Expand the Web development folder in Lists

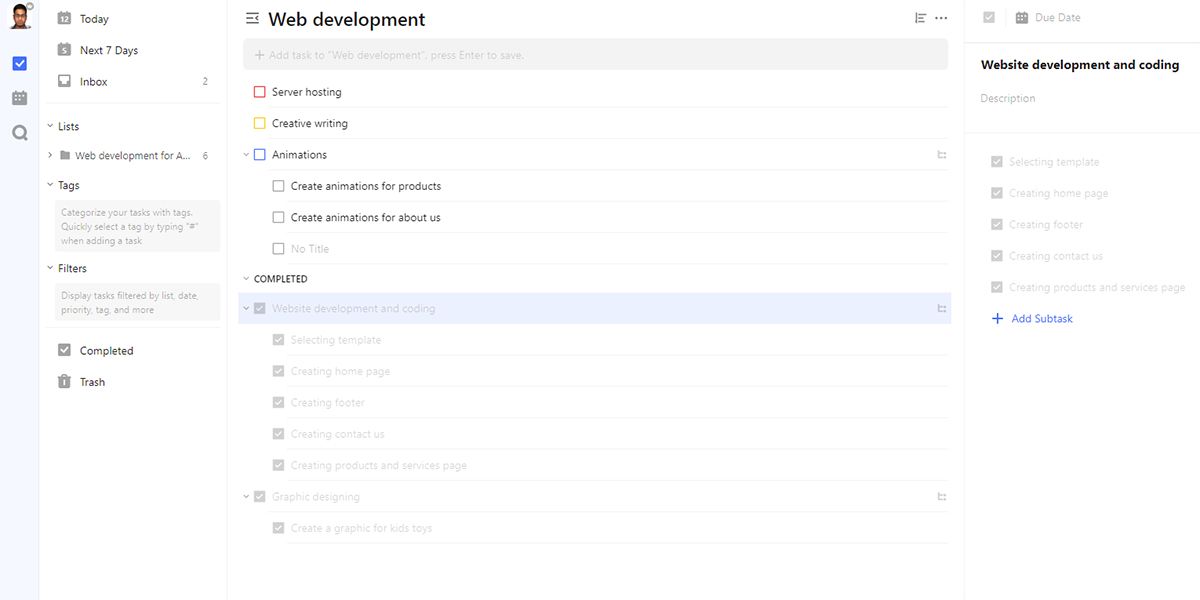click(51, 156)
